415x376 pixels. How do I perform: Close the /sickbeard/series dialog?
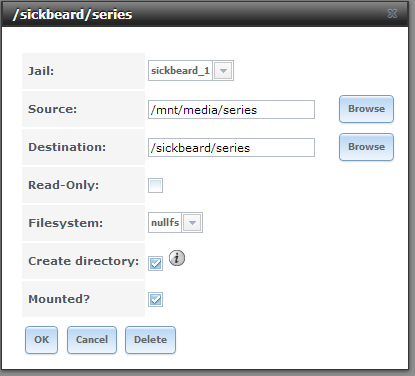coord(392,14)
